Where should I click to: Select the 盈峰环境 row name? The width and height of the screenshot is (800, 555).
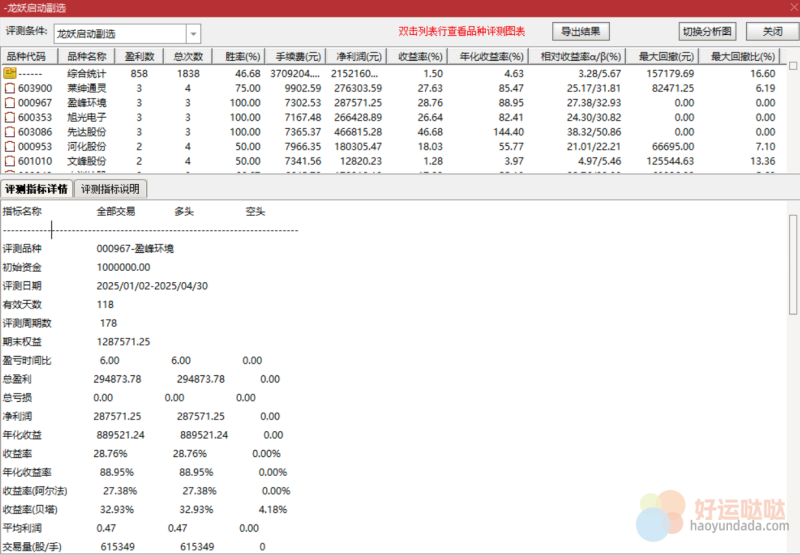pos(87,103)
